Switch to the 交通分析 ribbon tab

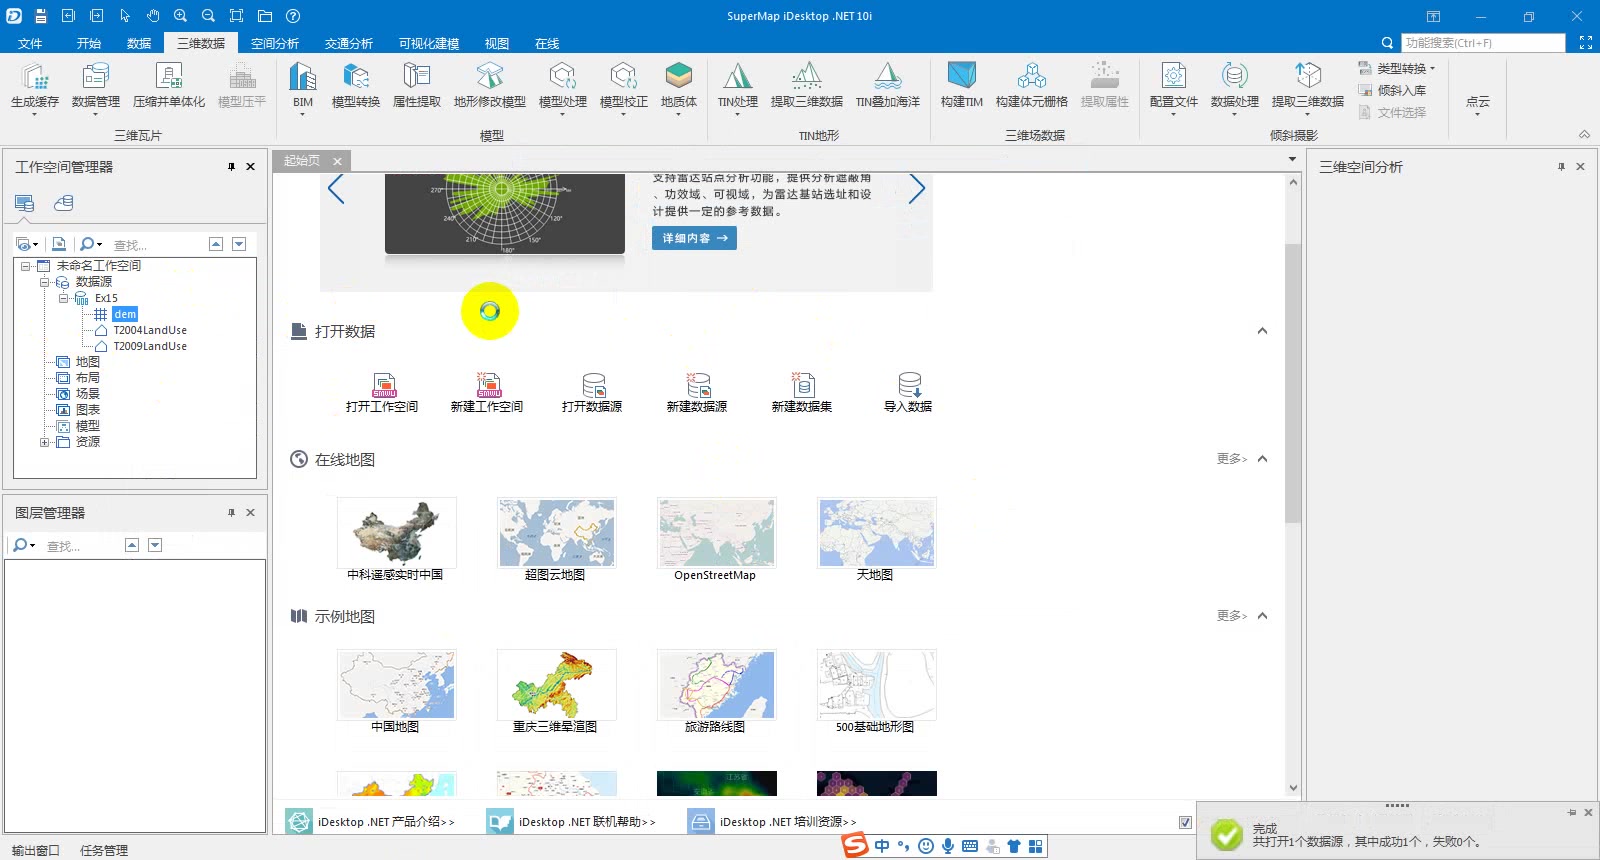click(x=349, y=43)
